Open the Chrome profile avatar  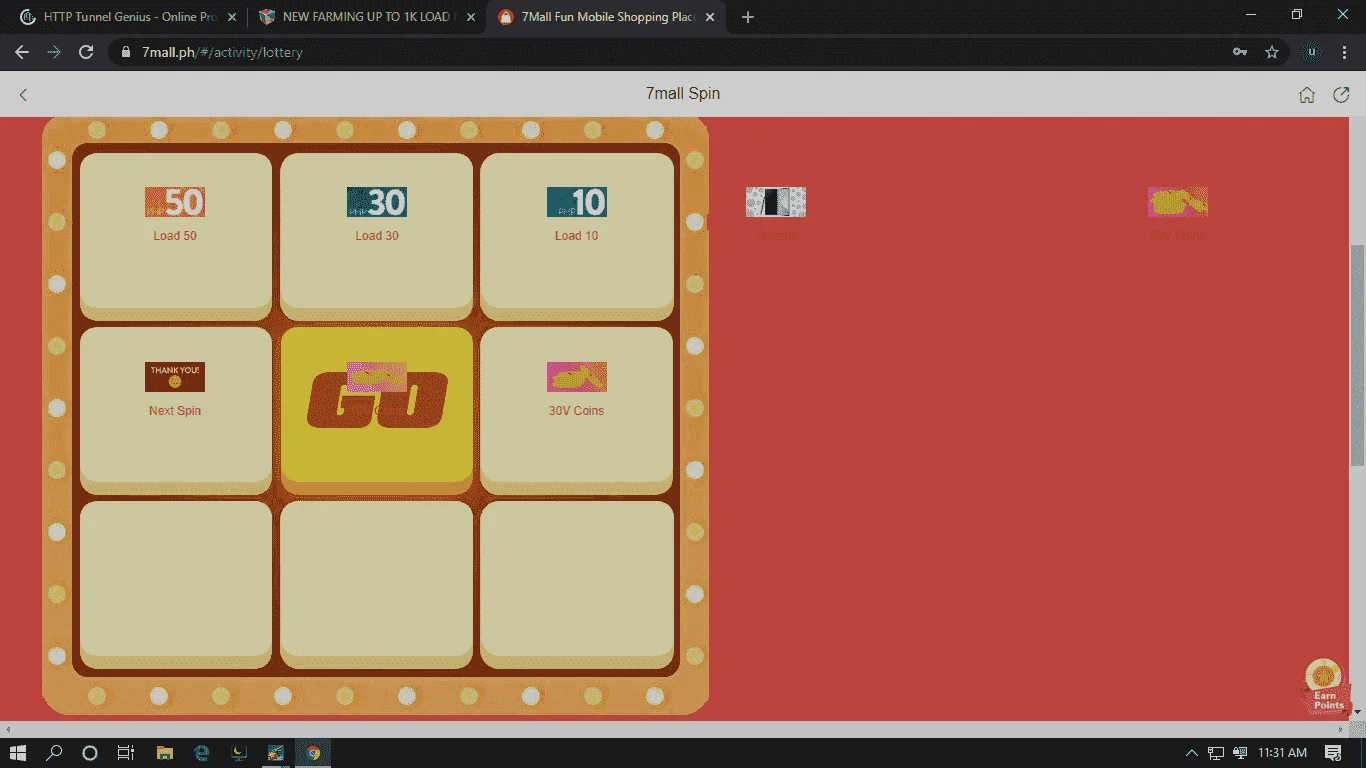coord(1311,52)
